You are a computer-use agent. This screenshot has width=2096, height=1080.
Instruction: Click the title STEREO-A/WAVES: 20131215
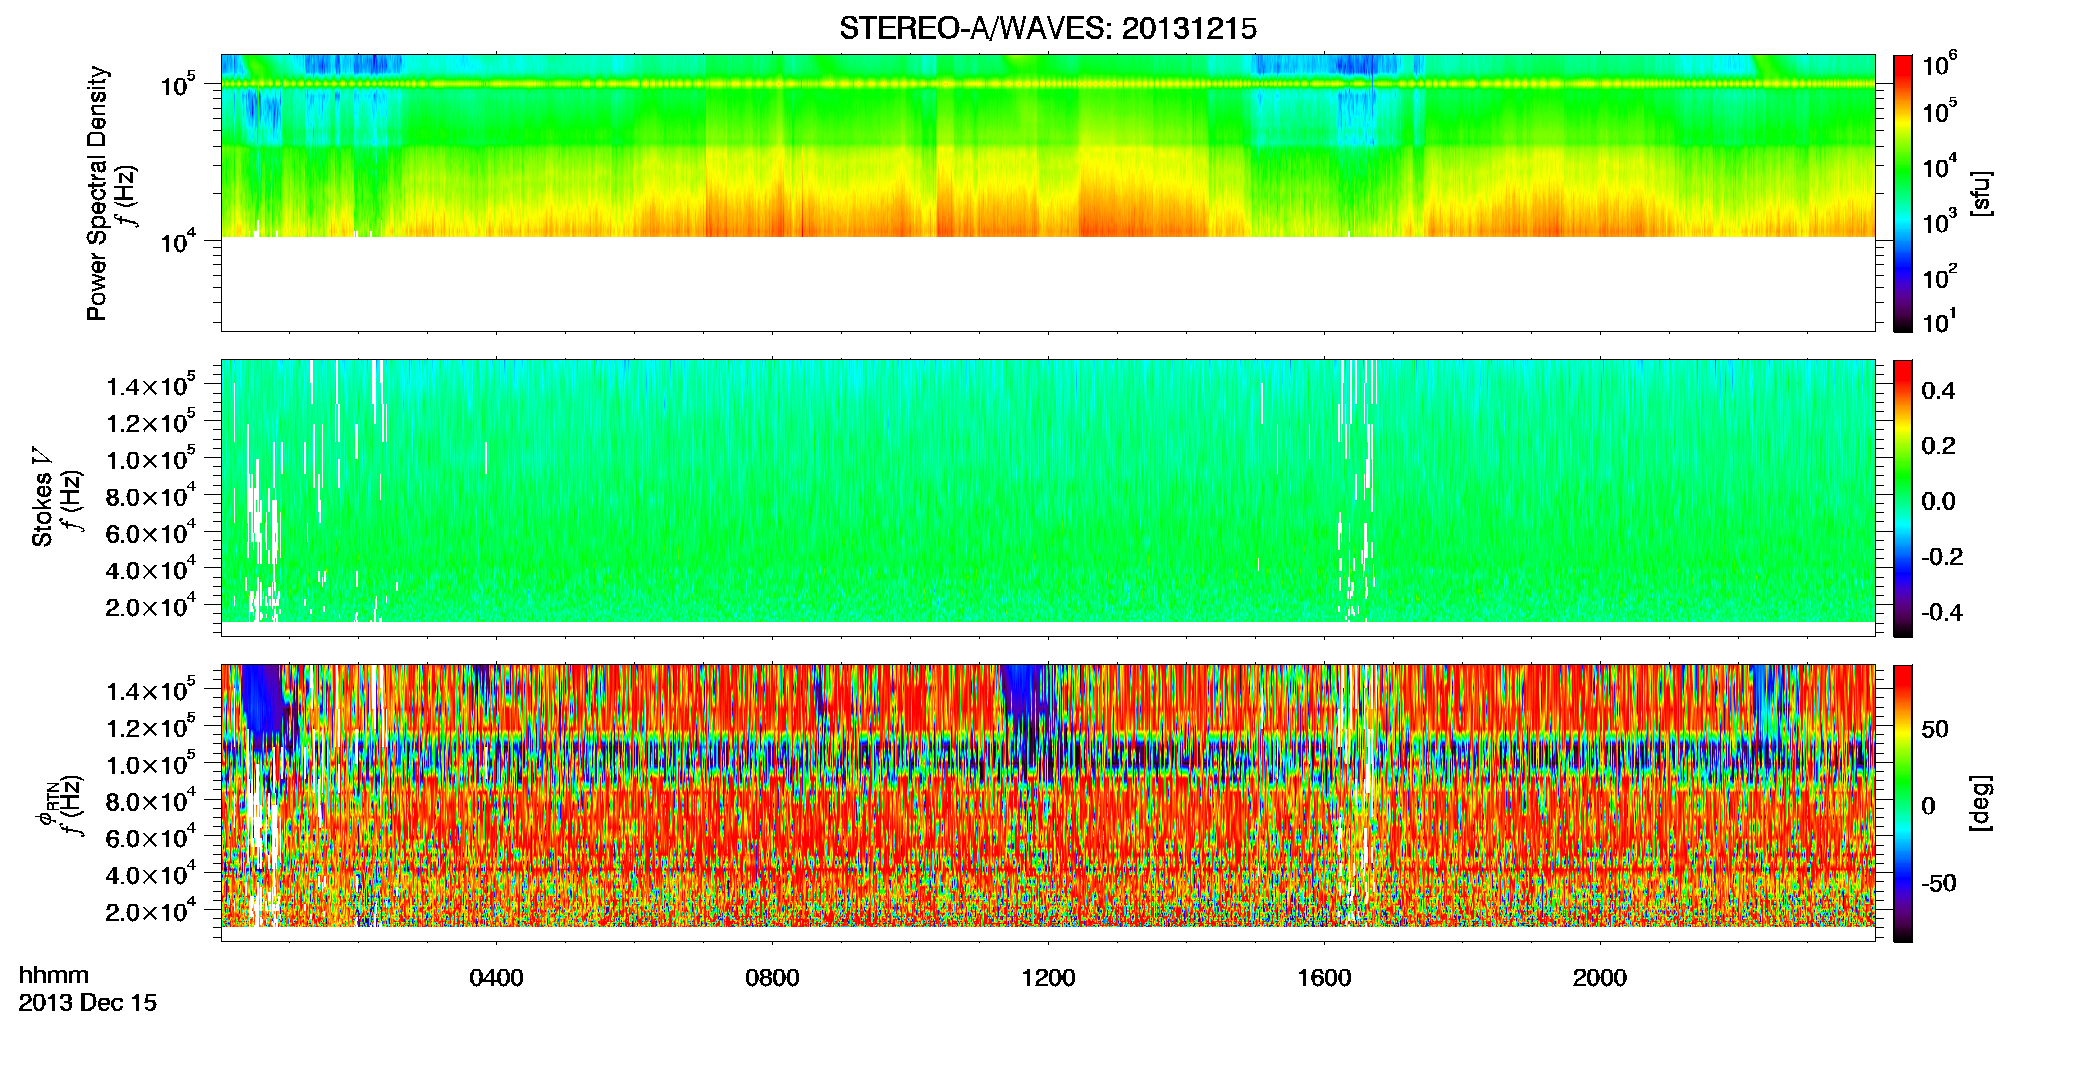pos(1047,29)
